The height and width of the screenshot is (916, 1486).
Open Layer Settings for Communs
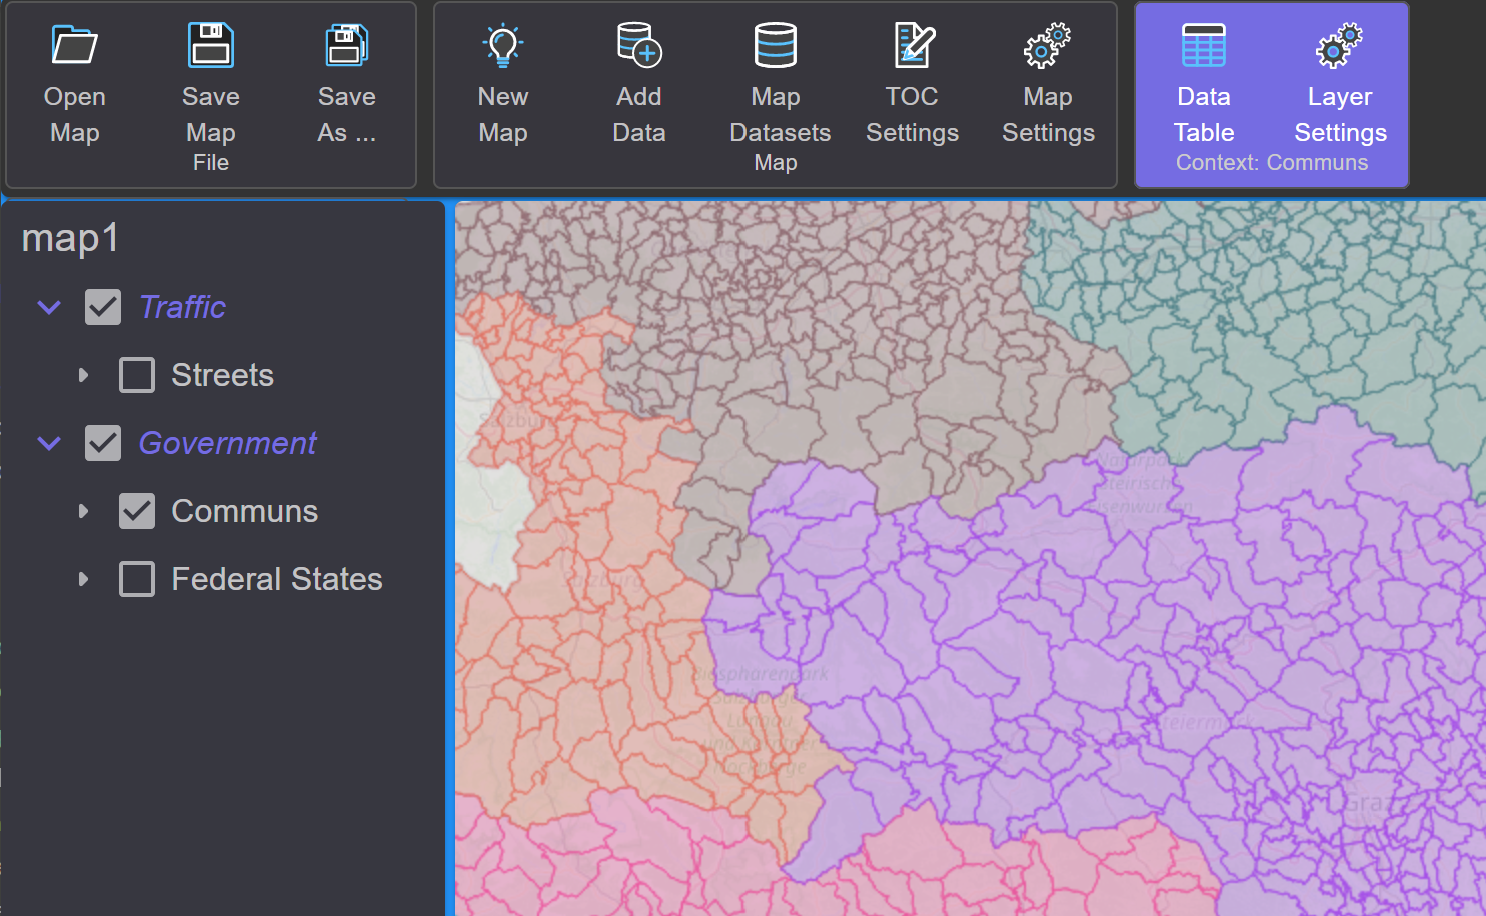(x=1340, y=45)
